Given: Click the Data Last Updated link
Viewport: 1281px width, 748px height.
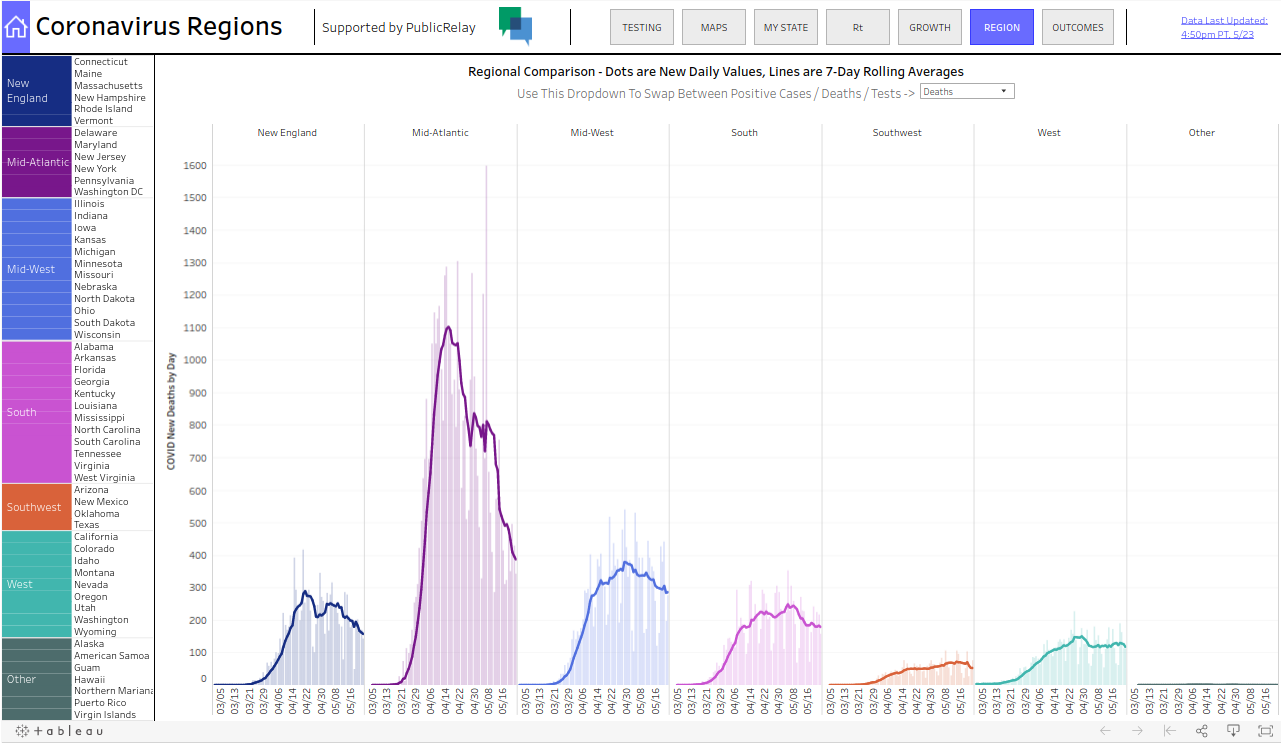Looking at the screenshot, I should [x=1224, y=26].
